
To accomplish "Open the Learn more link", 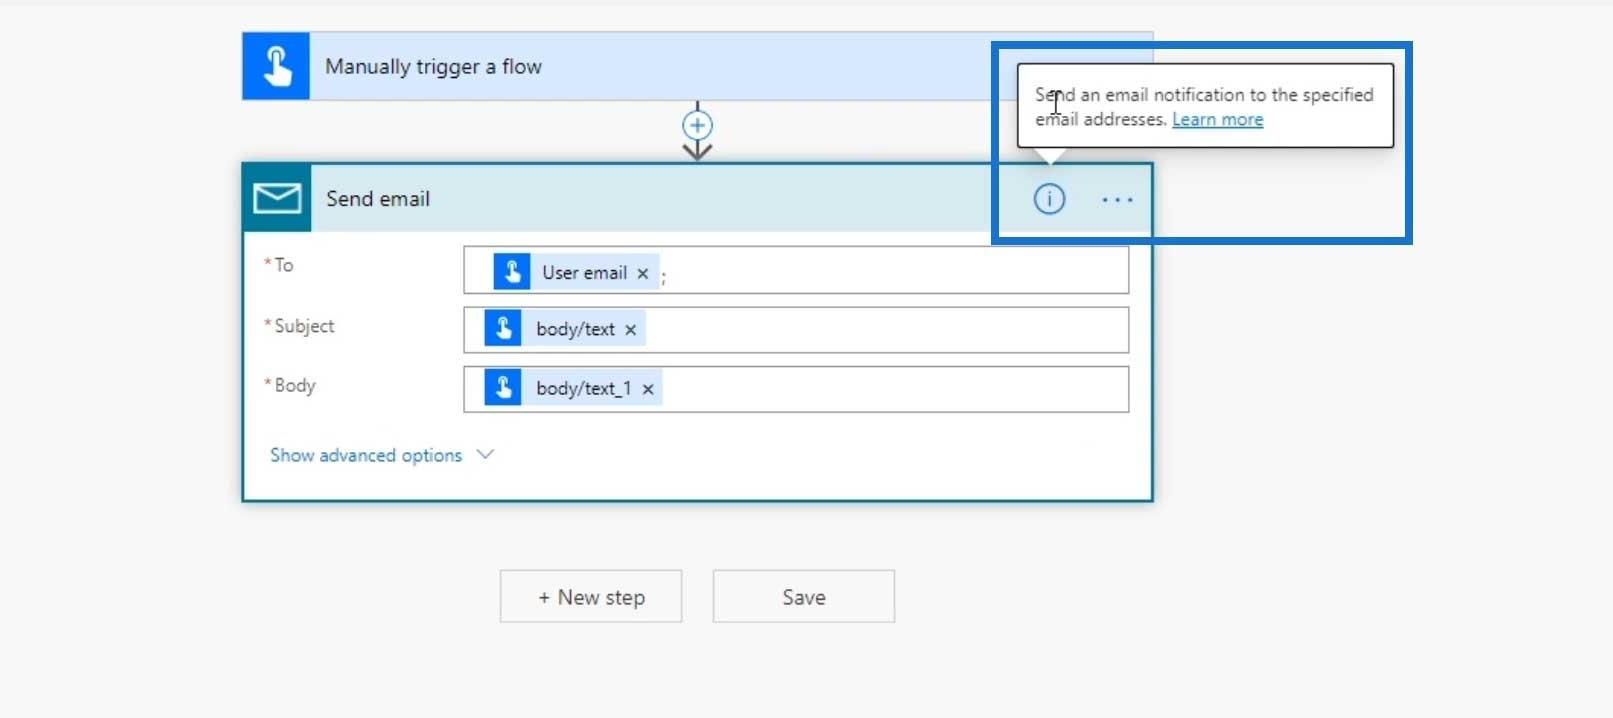I will pyautogui.click(x=1217, y=119).
